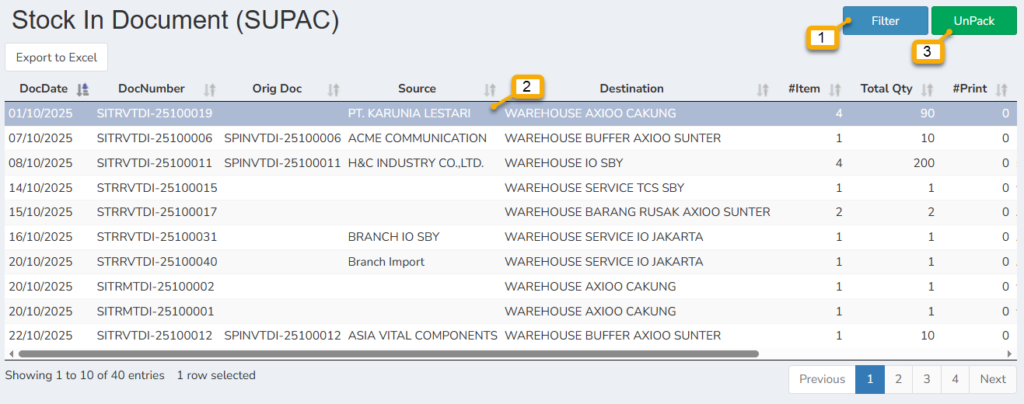Open page 3 in pagination
The height and width of the screenshot is (404, 1024).
[927, 379]
